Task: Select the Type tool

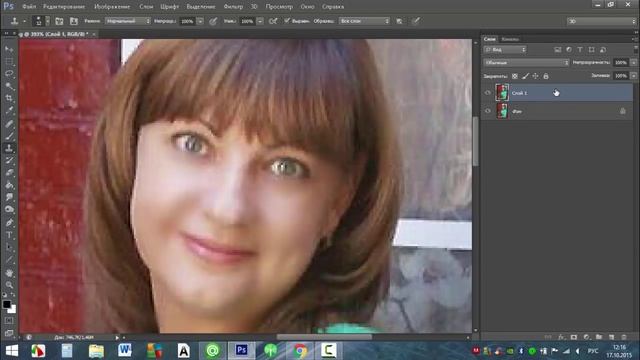Action: [9, 235]
